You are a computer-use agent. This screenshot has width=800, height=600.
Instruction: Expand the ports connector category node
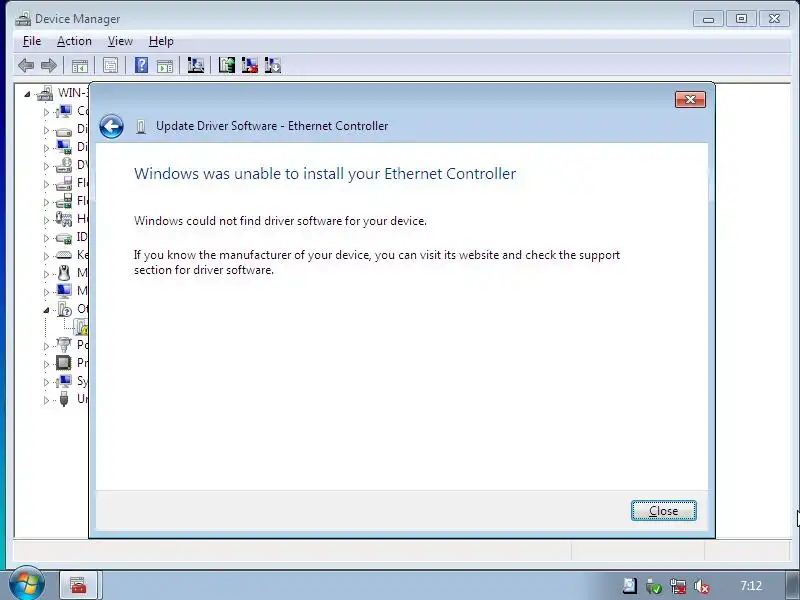click(46, 345)
